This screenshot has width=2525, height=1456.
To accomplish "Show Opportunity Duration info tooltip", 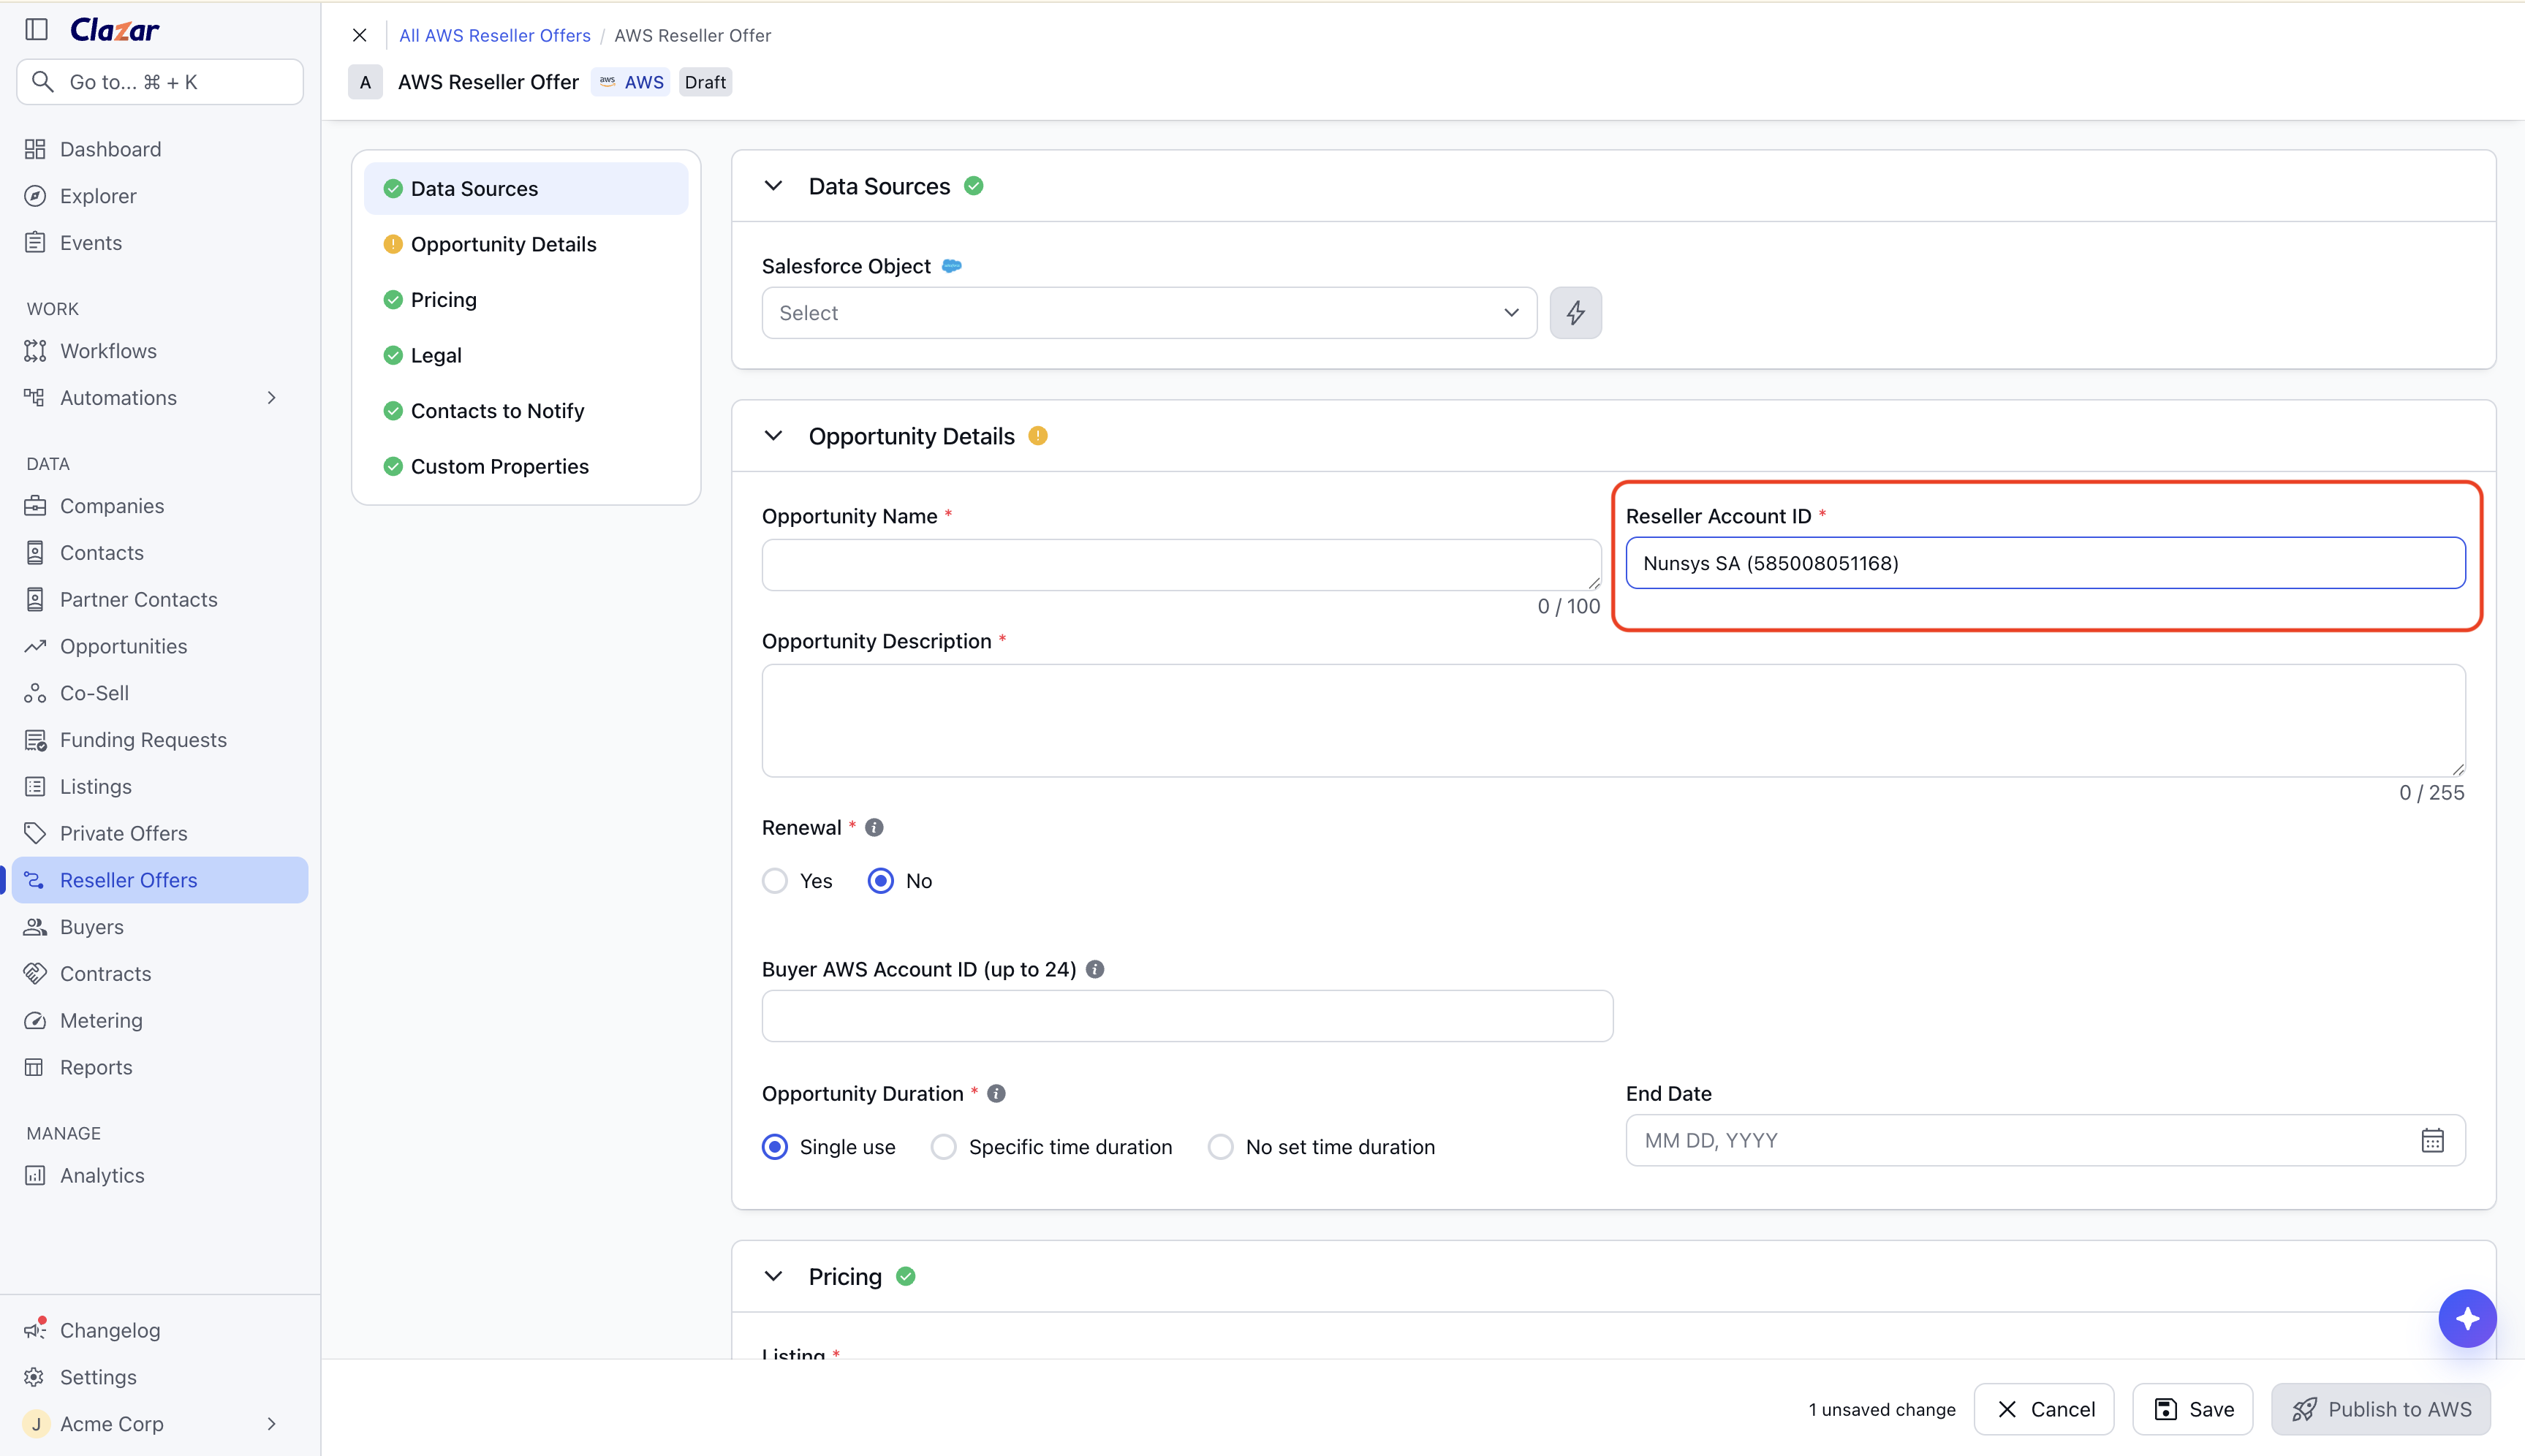I will click(996, 1093).
